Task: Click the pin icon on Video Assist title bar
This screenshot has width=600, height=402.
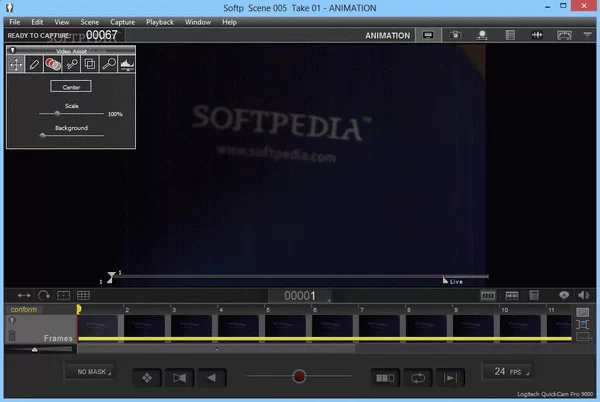Action: 12,50
